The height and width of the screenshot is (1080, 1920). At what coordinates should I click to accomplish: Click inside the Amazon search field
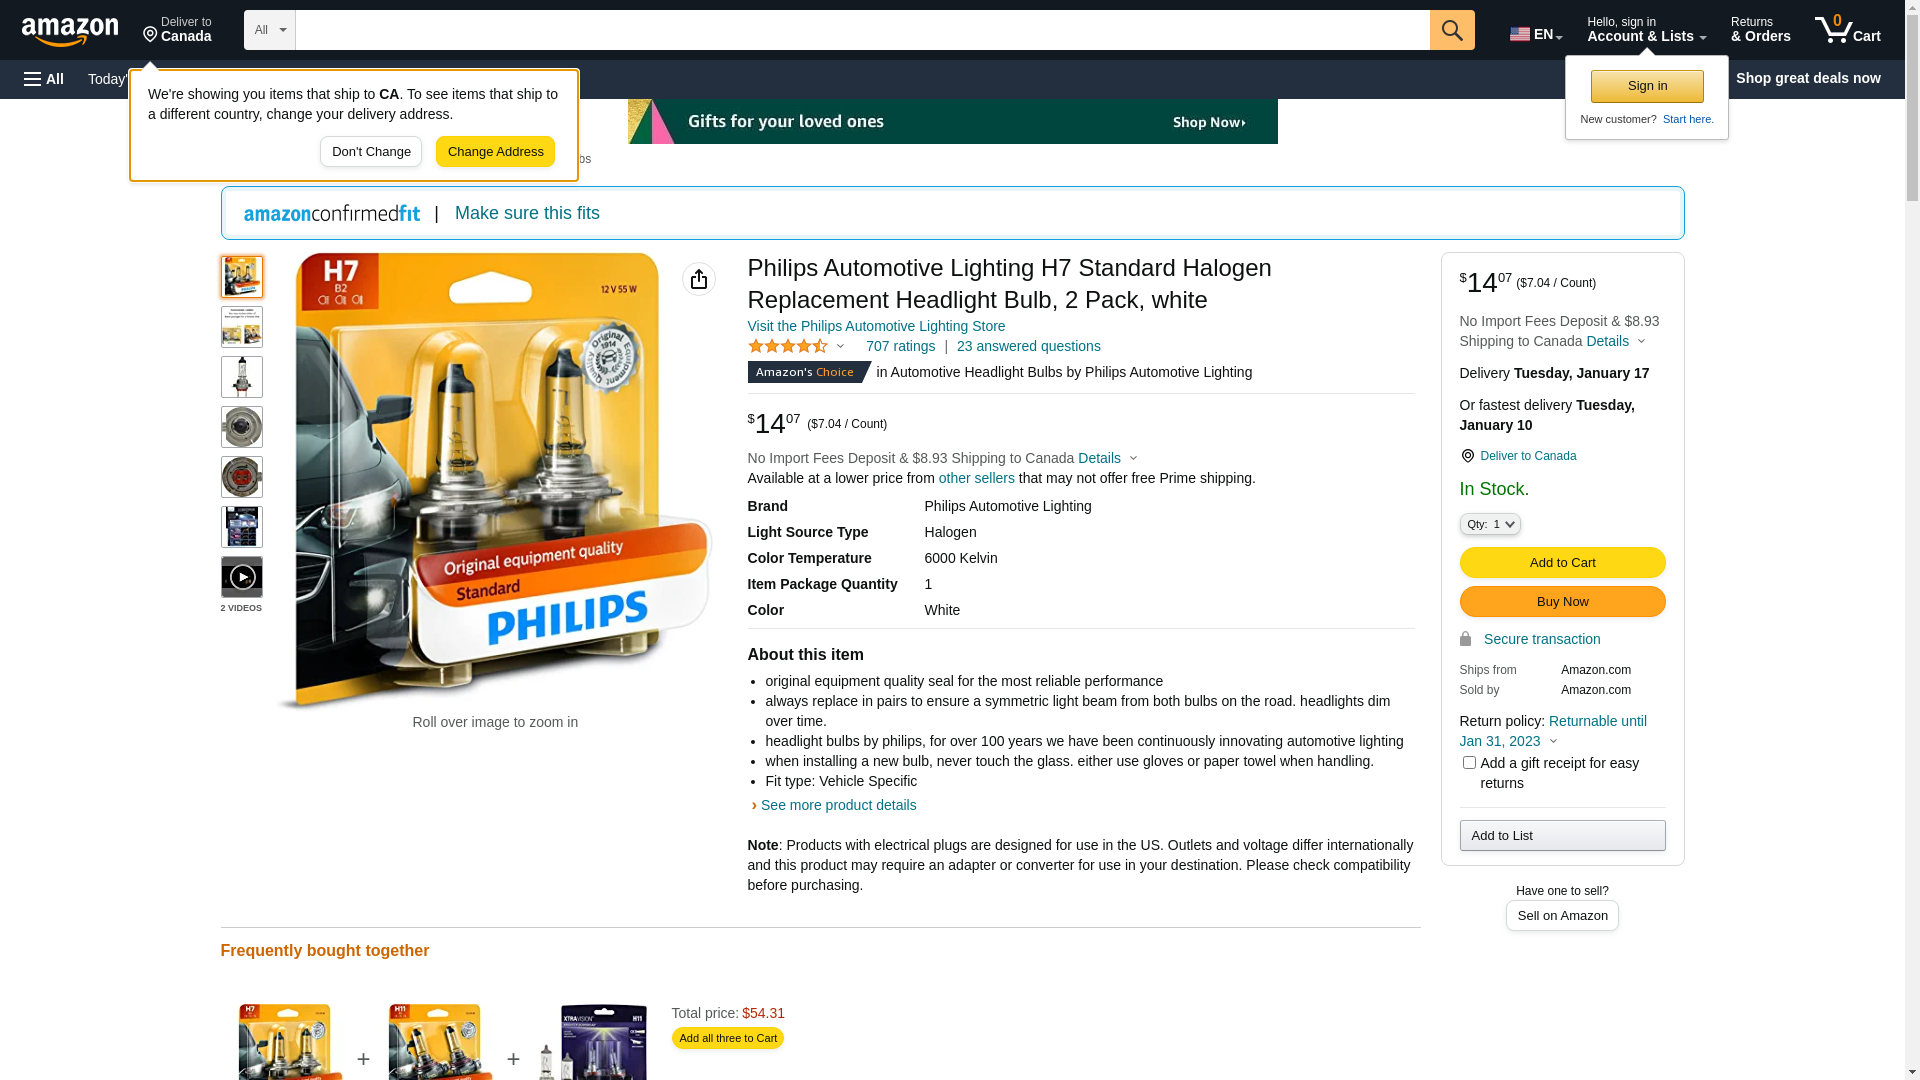tap(862, 30)
